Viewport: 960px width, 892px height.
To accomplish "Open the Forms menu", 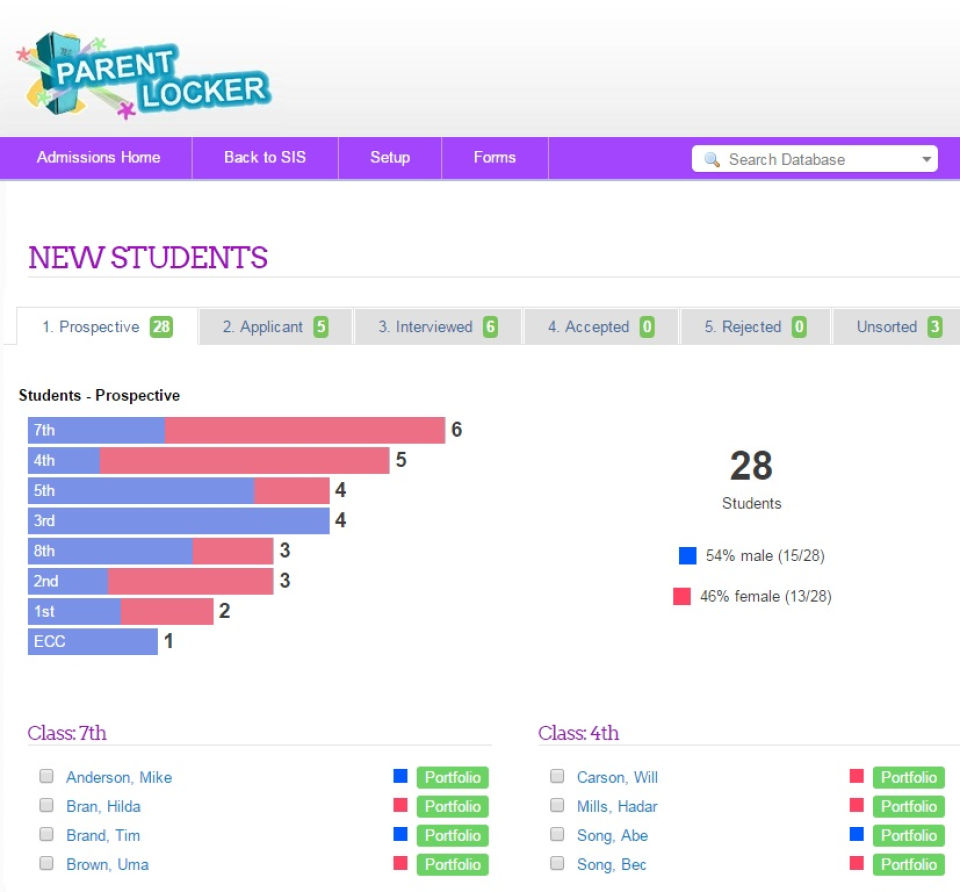I will 495,158.
